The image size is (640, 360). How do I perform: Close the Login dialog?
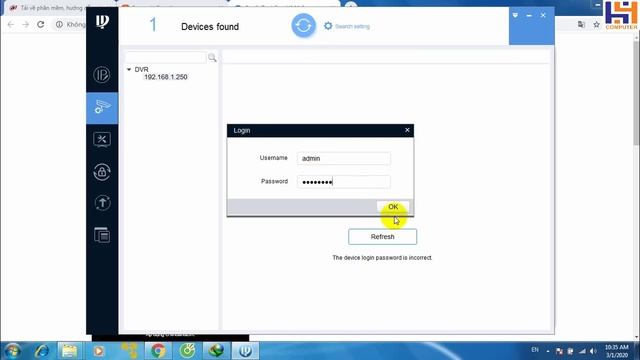point(407,130)
